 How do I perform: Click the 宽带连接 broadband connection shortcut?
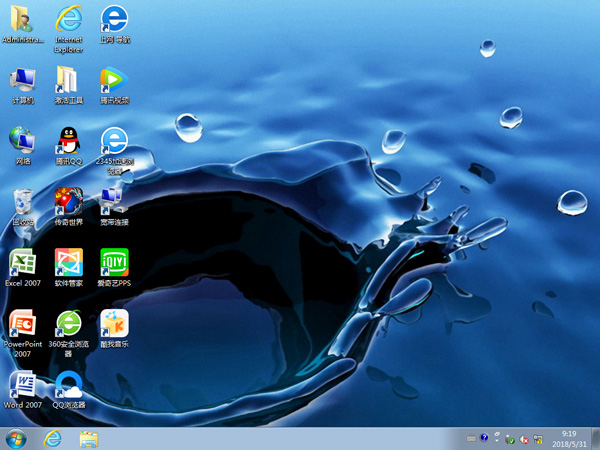click(114, 202)
